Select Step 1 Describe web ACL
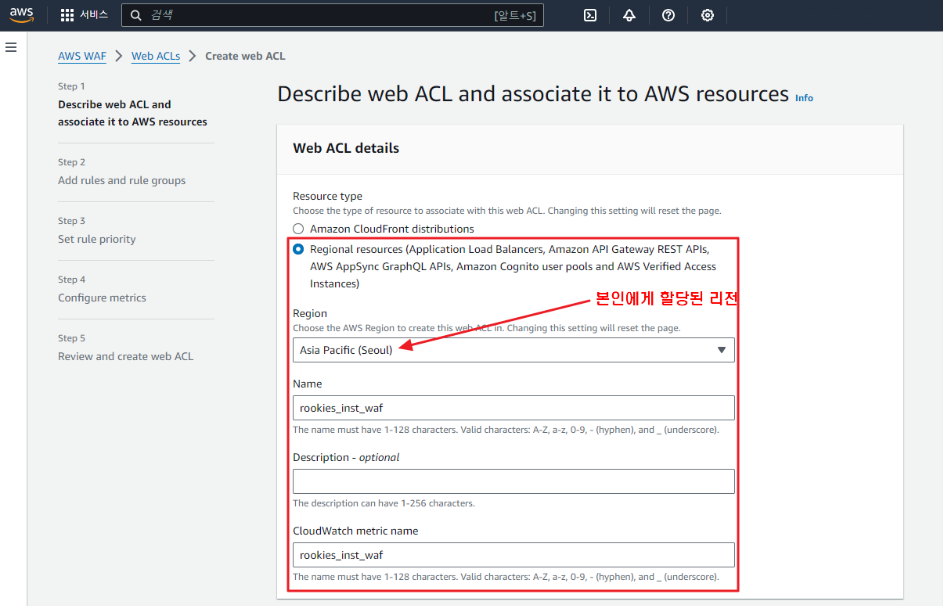 coord(132,113)
